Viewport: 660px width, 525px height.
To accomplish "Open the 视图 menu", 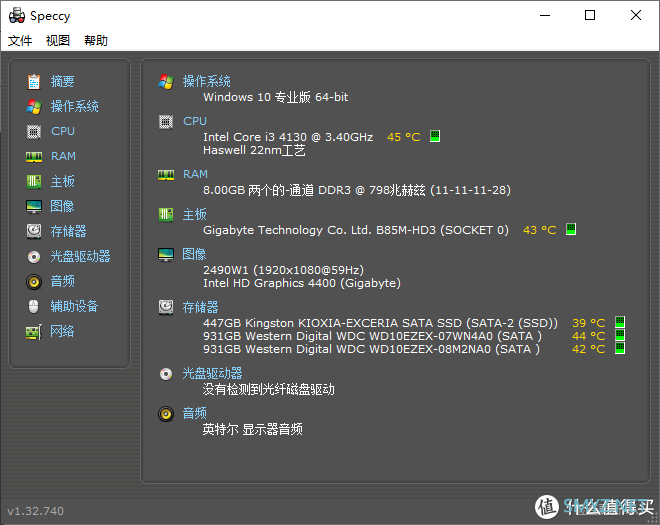I will [58, 40].
